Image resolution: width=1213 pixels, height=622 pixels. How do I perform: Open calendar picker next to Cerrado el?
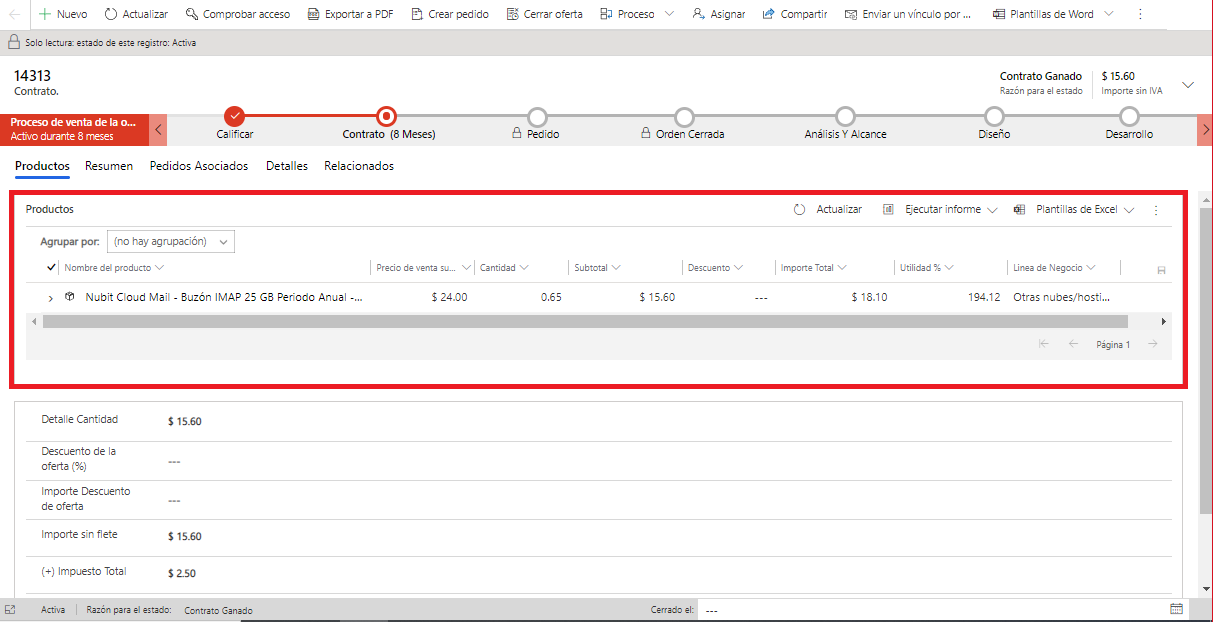(1176, 609)
